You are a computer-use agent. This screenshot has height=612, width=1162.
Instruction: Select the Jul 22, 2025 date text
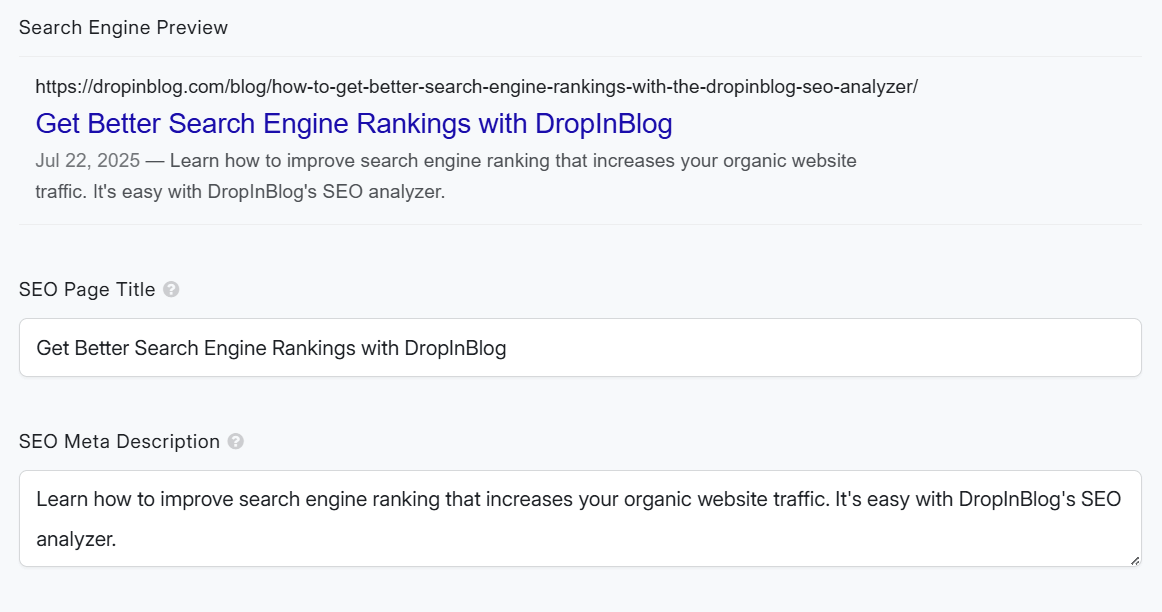tap(87, 161)
